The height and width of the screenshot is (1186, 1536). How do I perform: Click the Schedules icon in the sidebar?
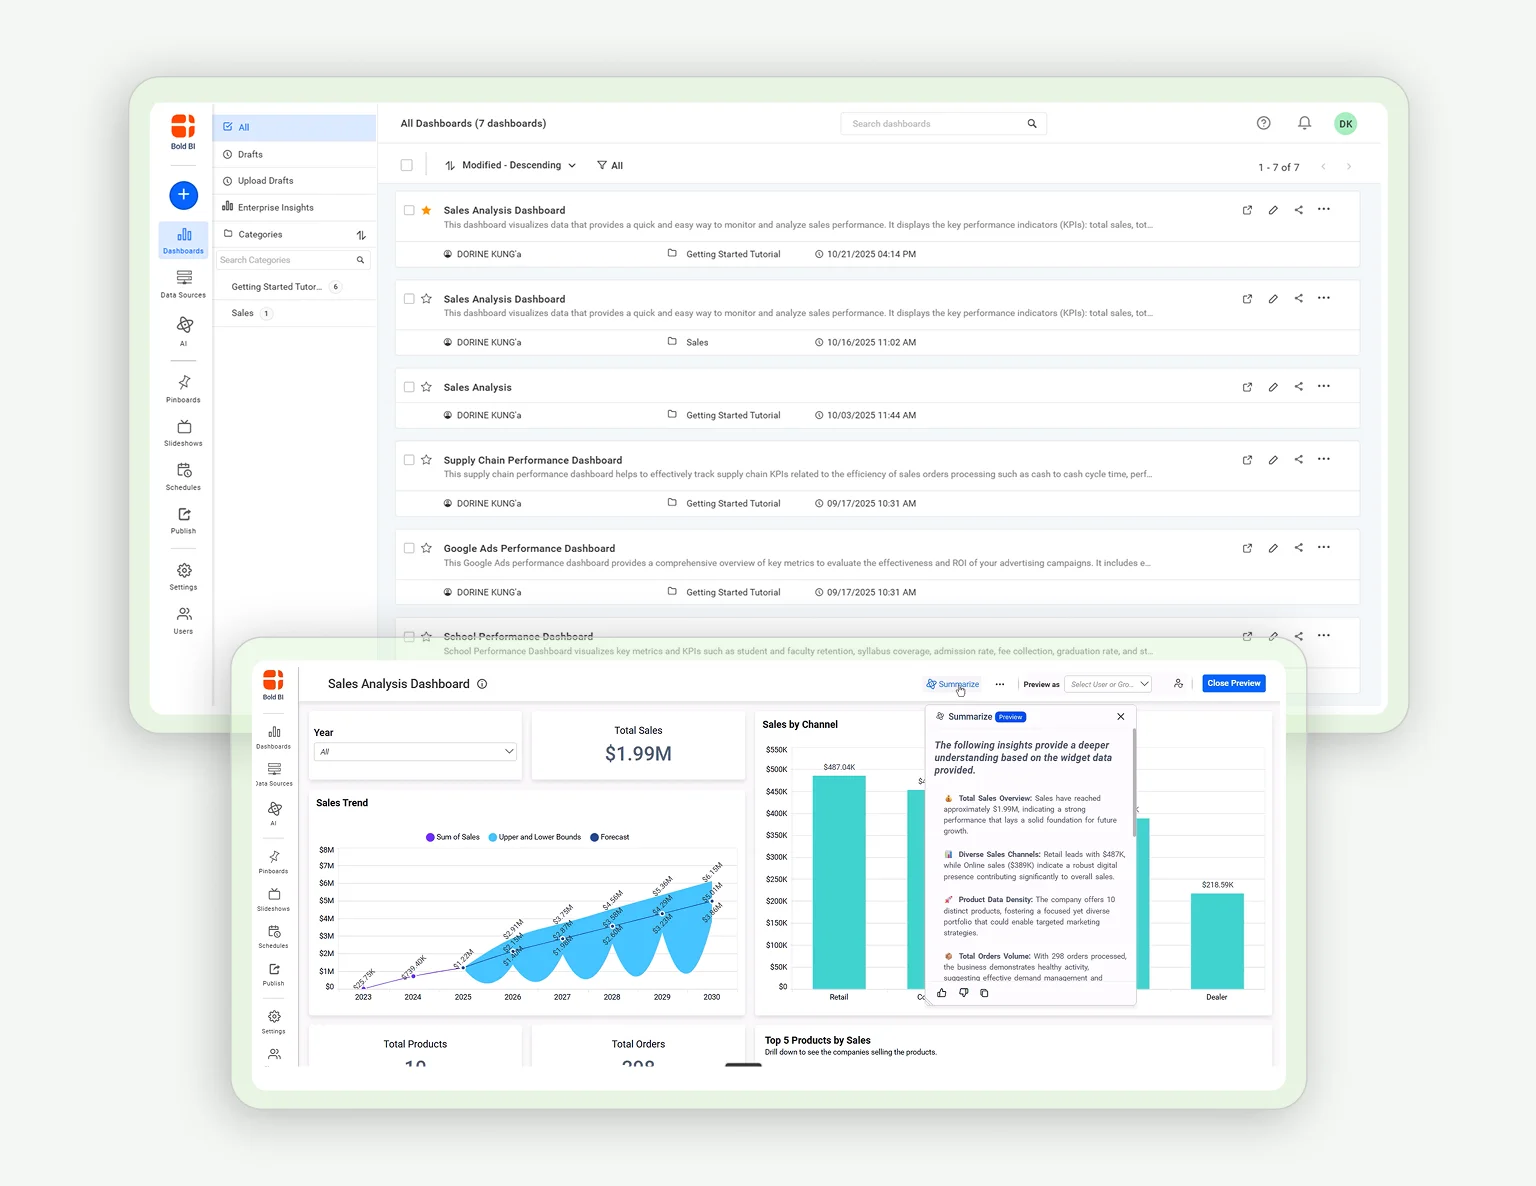click(x=183, y=476)
